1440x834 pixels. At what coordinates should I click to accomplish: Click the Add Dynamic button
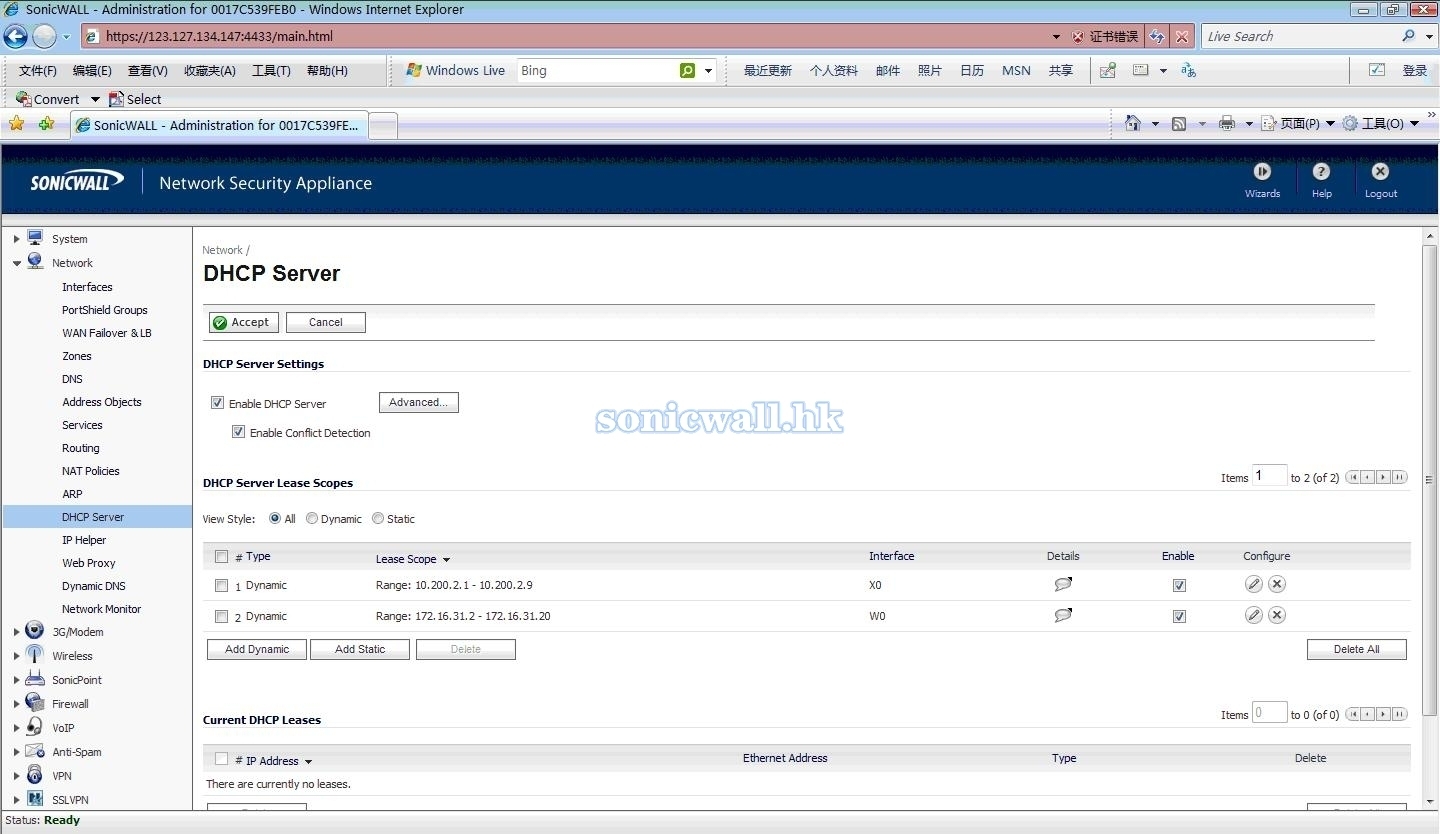coord(257,649)
